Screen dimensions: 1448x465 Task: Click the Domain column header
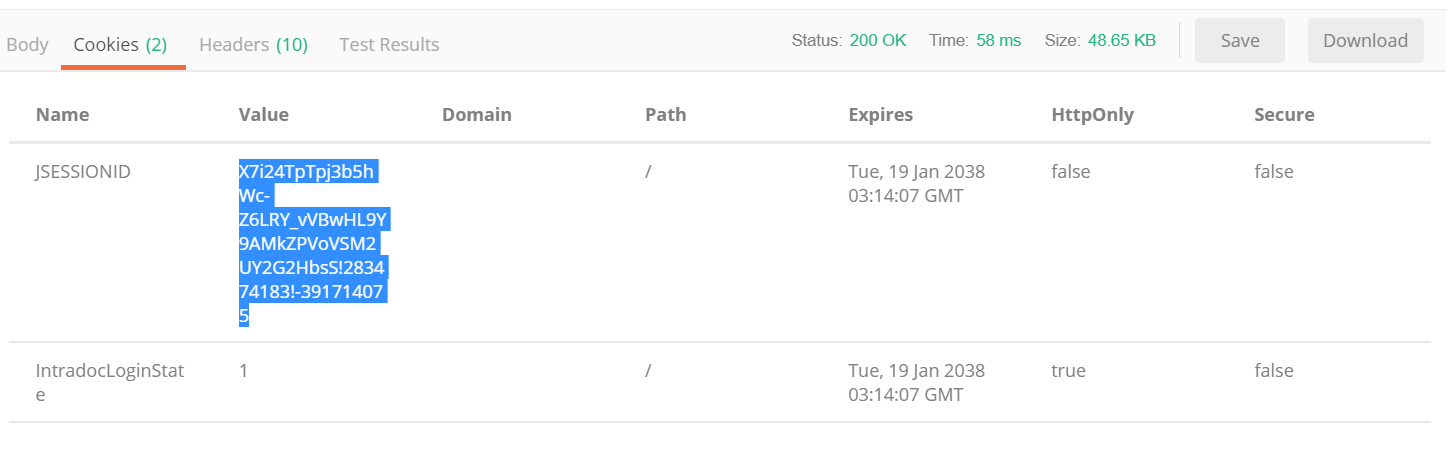pyautogui.click(x=477, y=115)
